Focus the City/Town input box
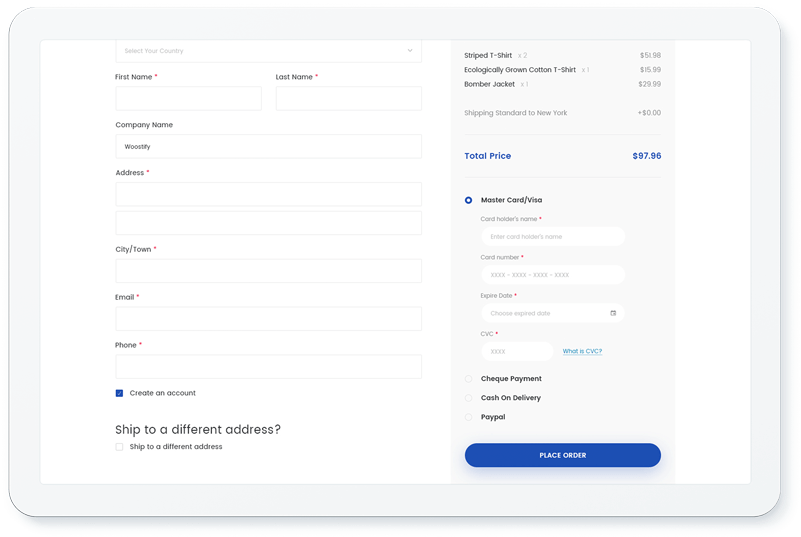This screenshot has width=801, height=537. [x=268, y=271]
